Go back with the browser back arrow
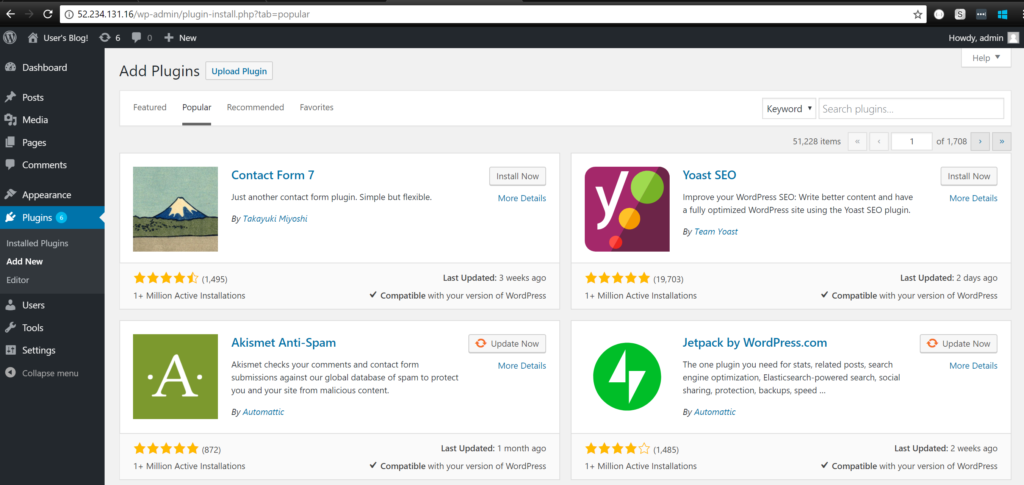This screenshot has width=1024, height=485. pos(10,14)
